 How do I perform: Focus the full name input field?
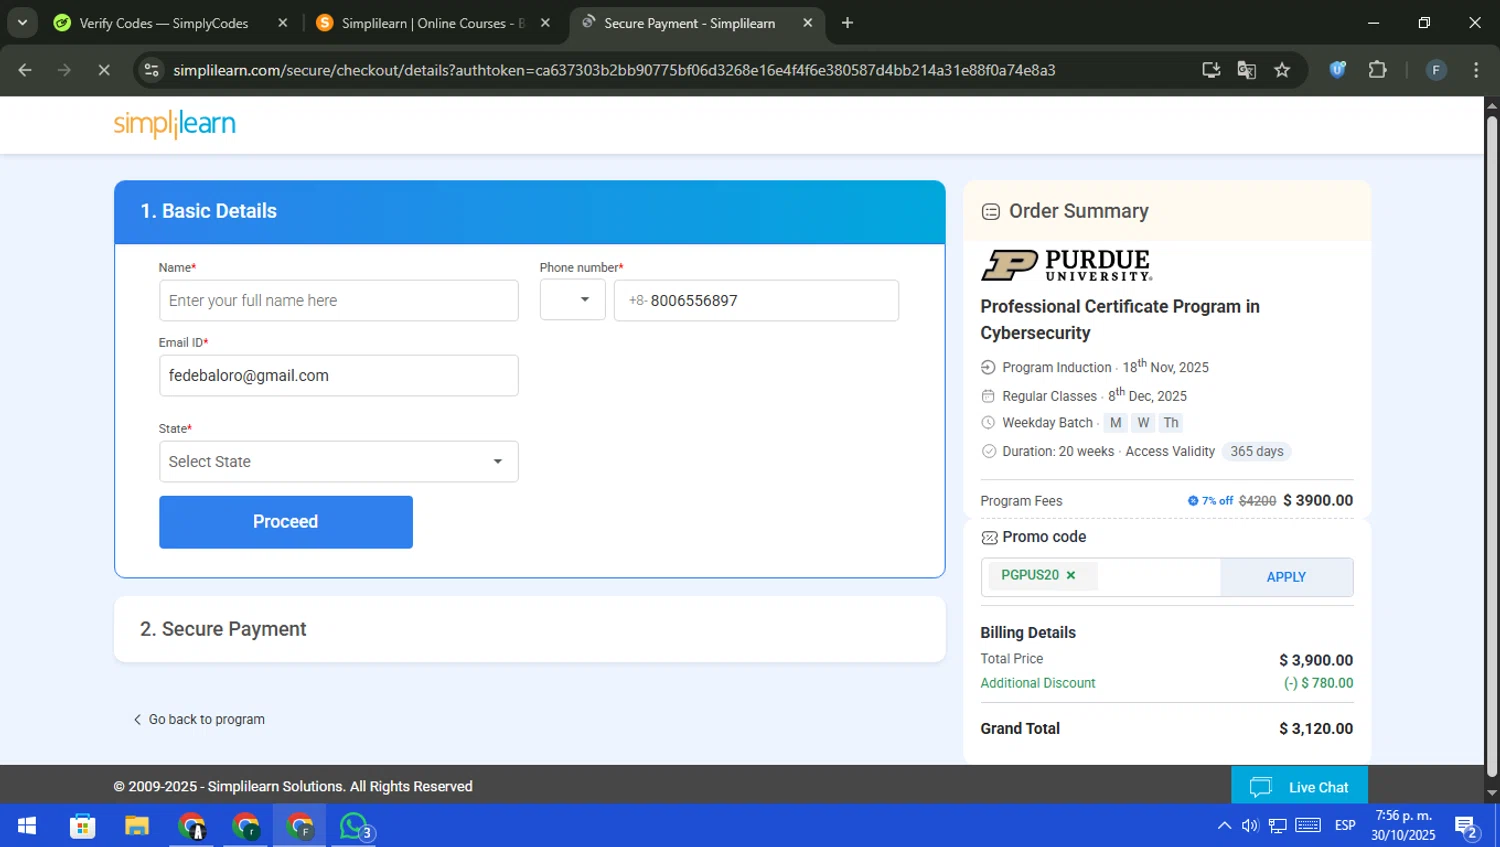(339, 300)
